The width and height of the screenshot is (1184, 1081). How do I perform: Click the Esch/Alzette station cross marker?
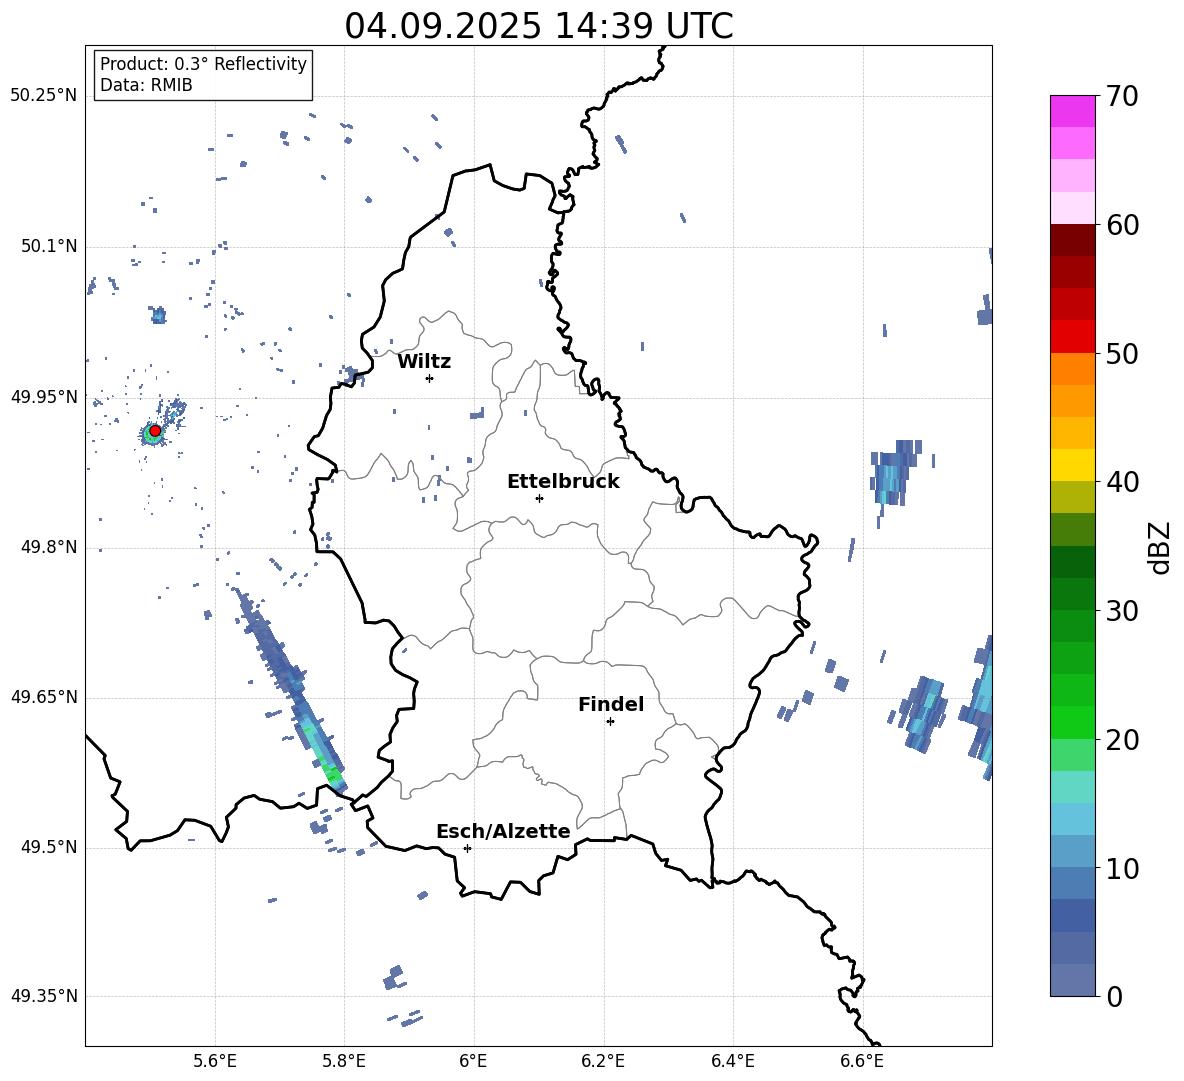click(467, 848)
